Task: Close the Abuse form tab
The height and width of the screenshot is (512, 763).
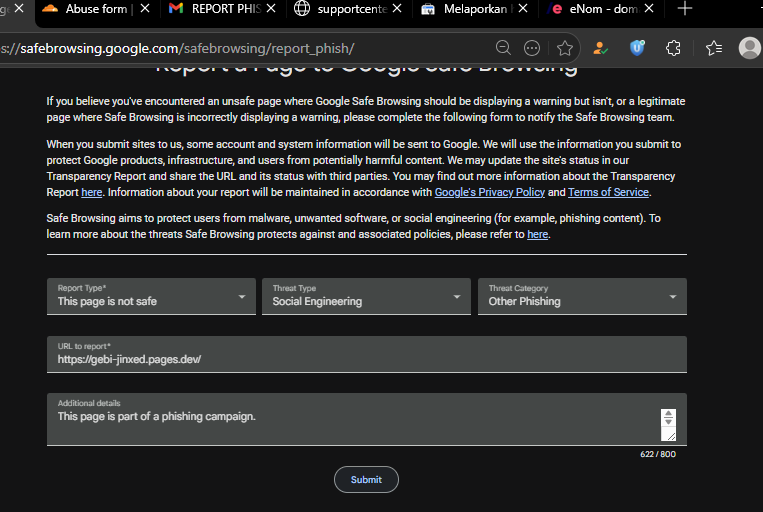Action: pyautogui.click(x=145, y=8)
